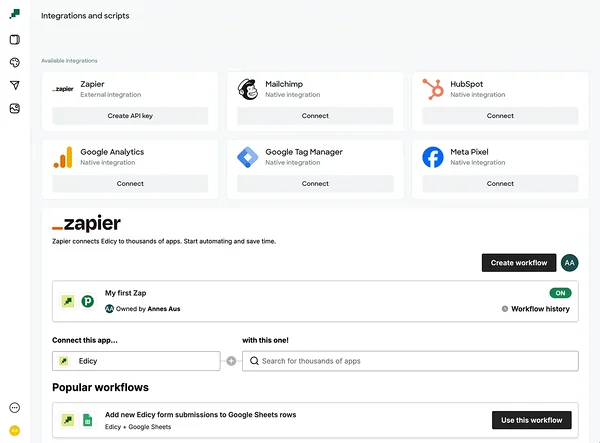Open the pages icon in sidebar
This screenshot has height=443, width=600.
click(x=15, y=39)
